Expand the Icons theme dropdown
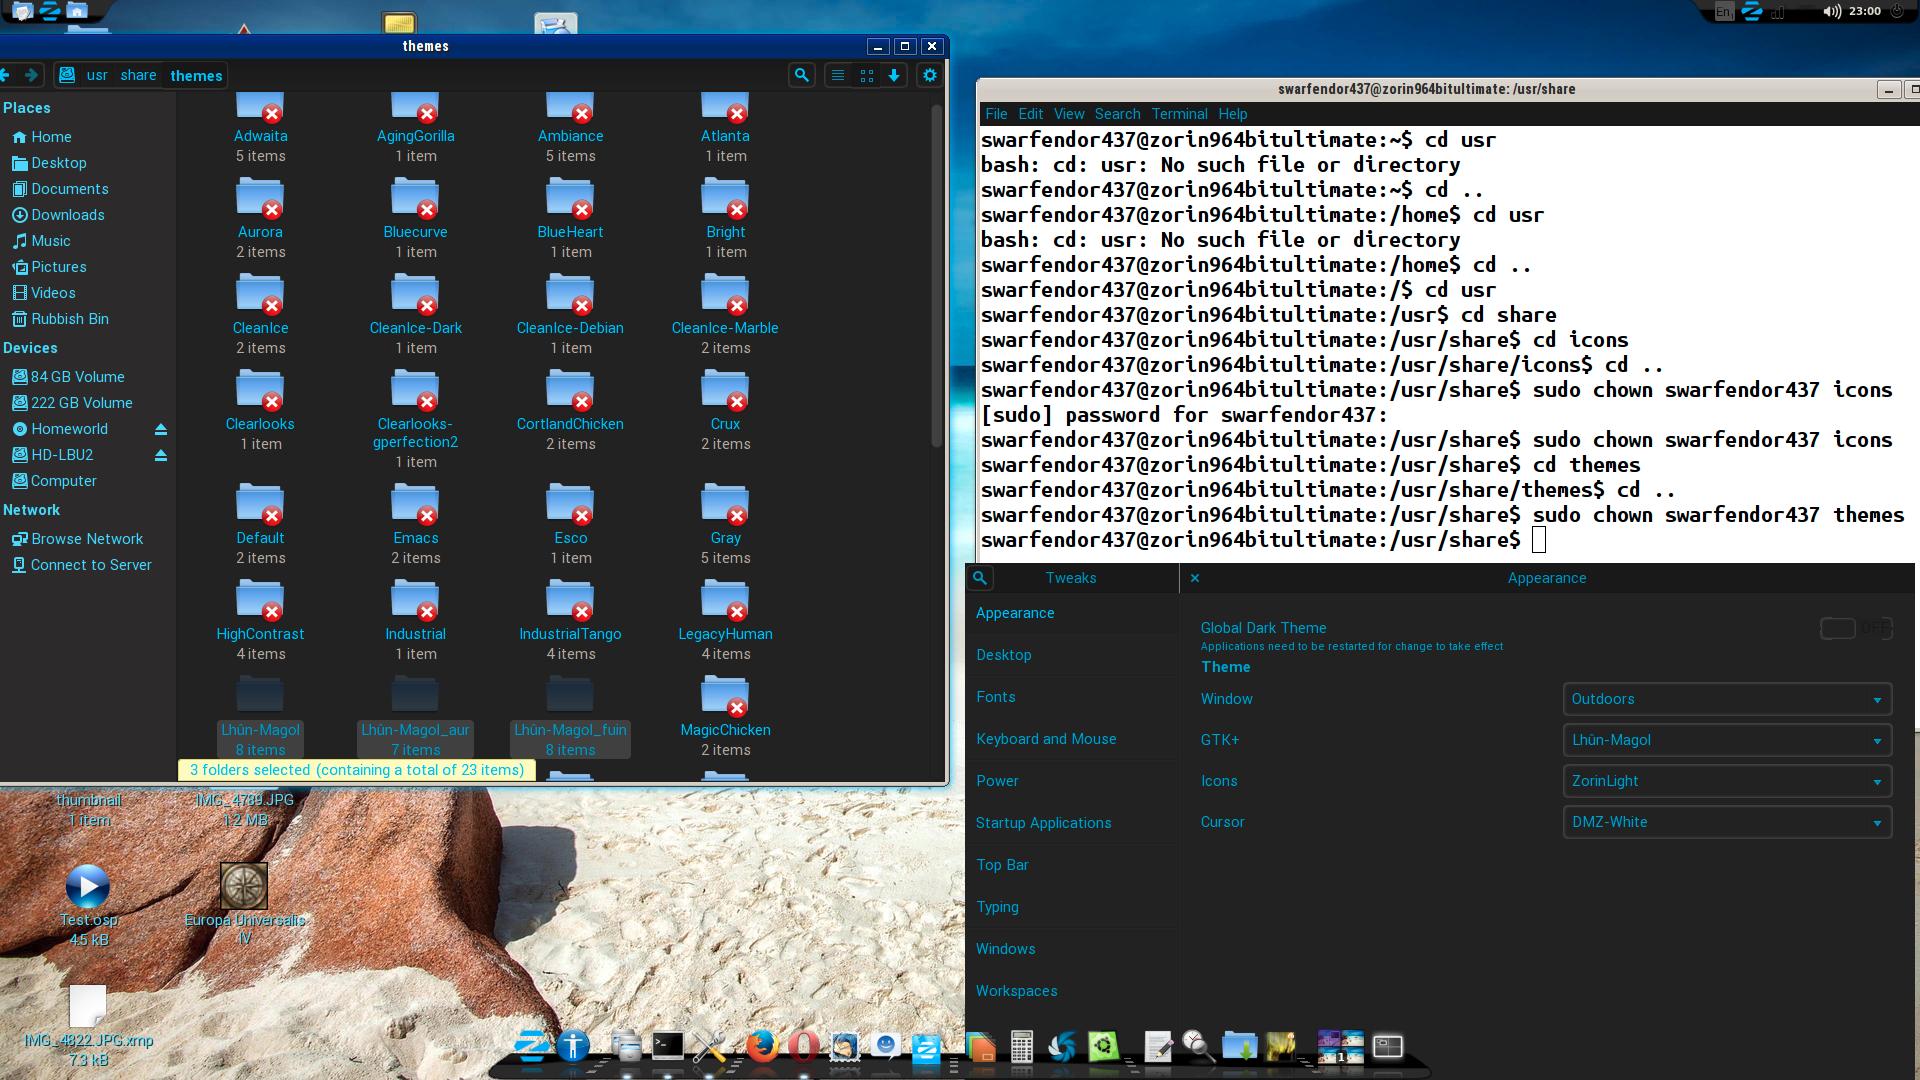 [x=1726, y=781]
